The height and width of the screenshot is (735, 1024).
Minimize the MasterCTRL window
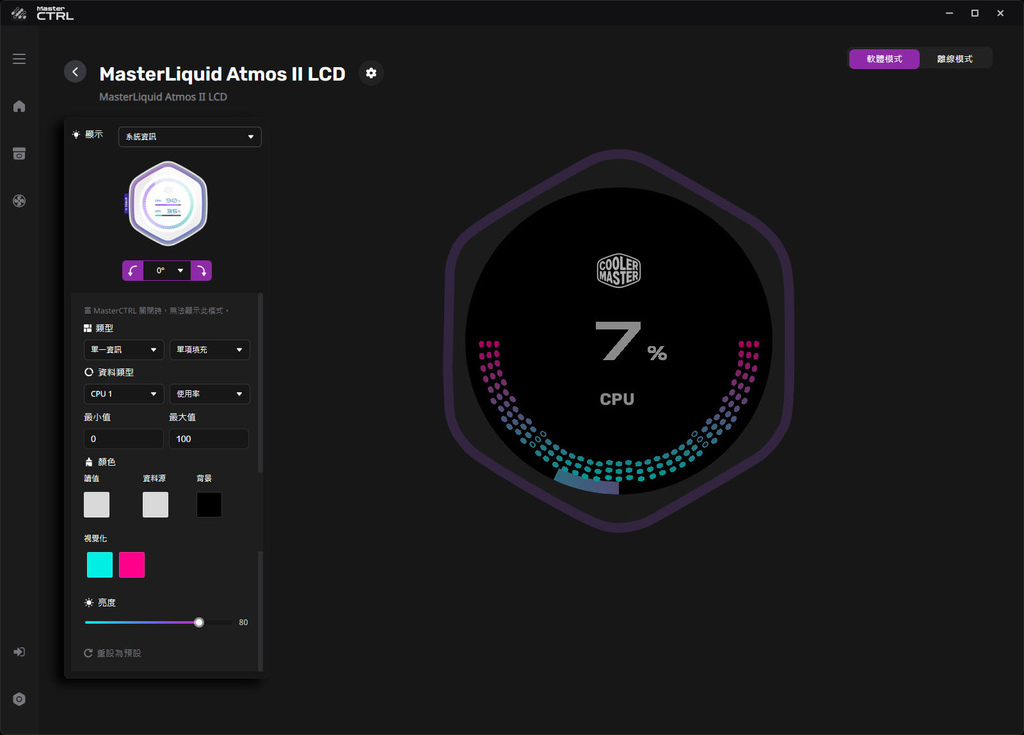click(950, 13)
